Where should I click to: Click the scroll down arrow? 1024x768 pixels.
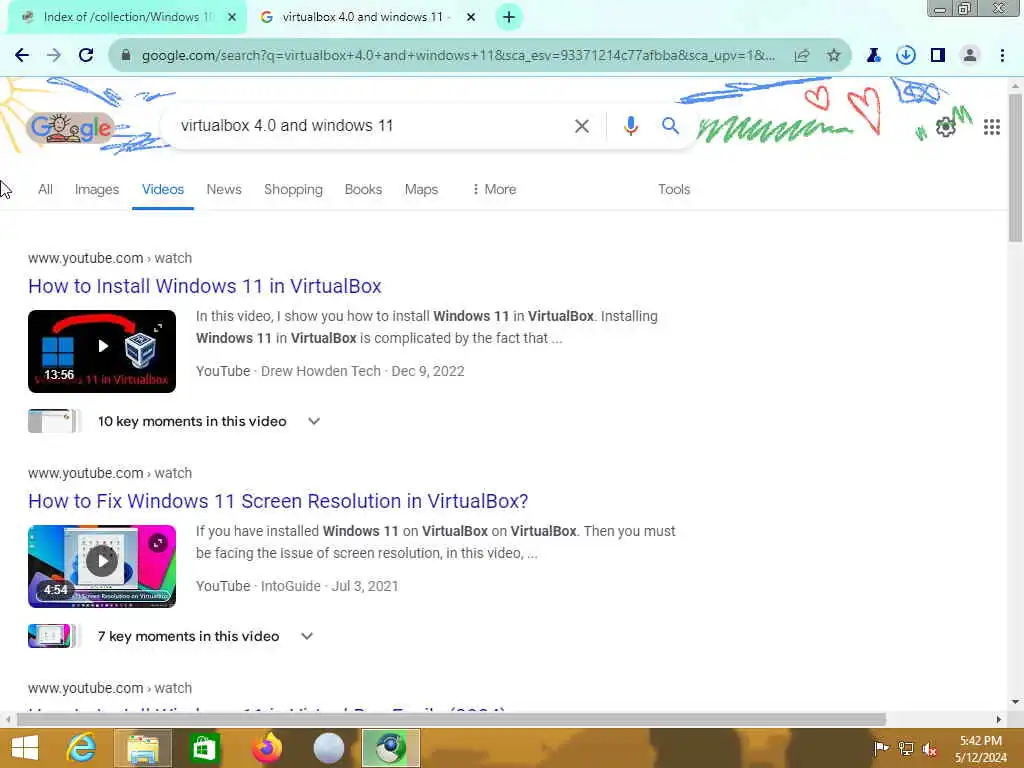1016,703
